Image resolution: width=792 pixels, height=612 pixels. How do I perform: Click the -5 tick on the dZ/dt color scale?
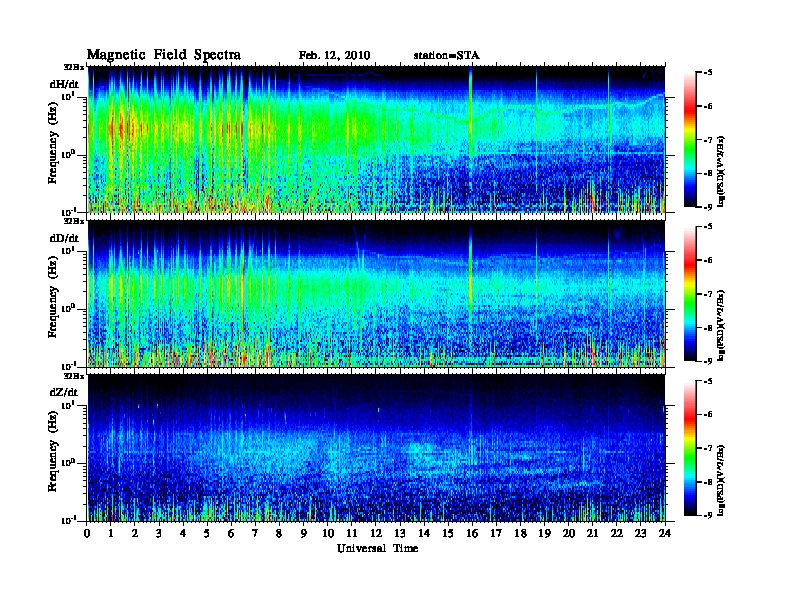pyautogui.click(x=708, y=381)
